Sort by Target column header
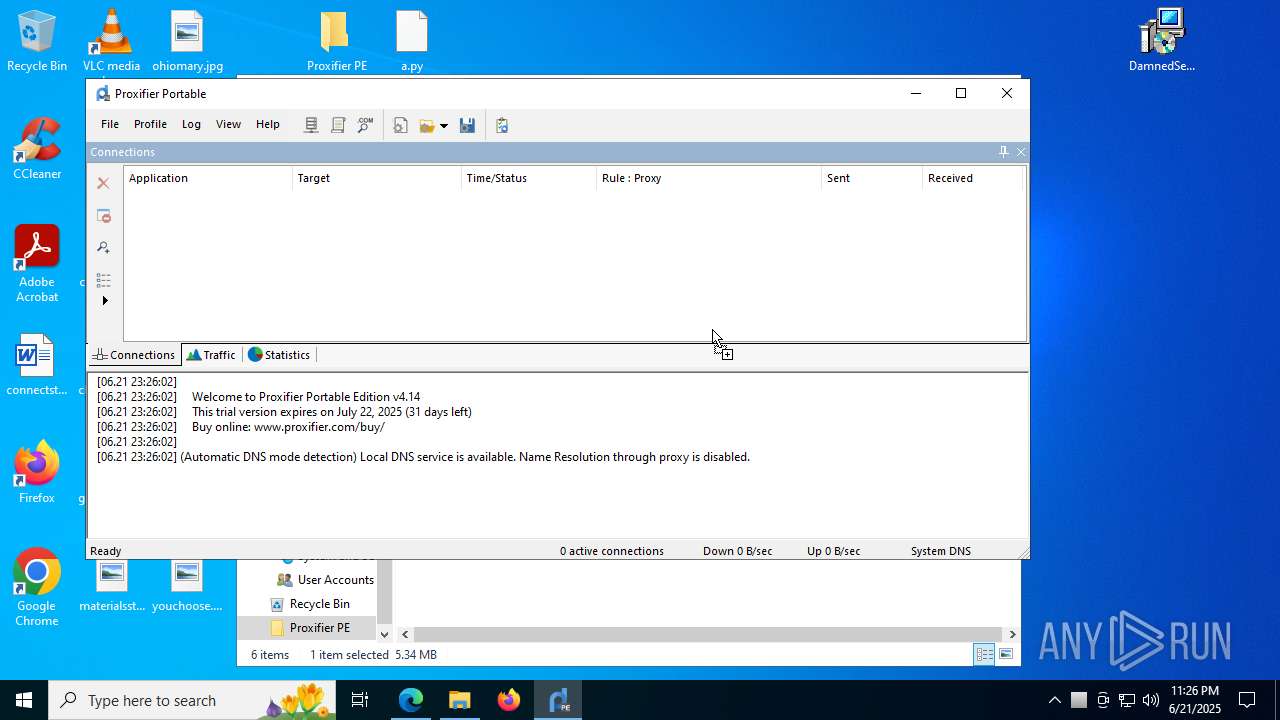The image size is (1280, 720). point(377,178)
